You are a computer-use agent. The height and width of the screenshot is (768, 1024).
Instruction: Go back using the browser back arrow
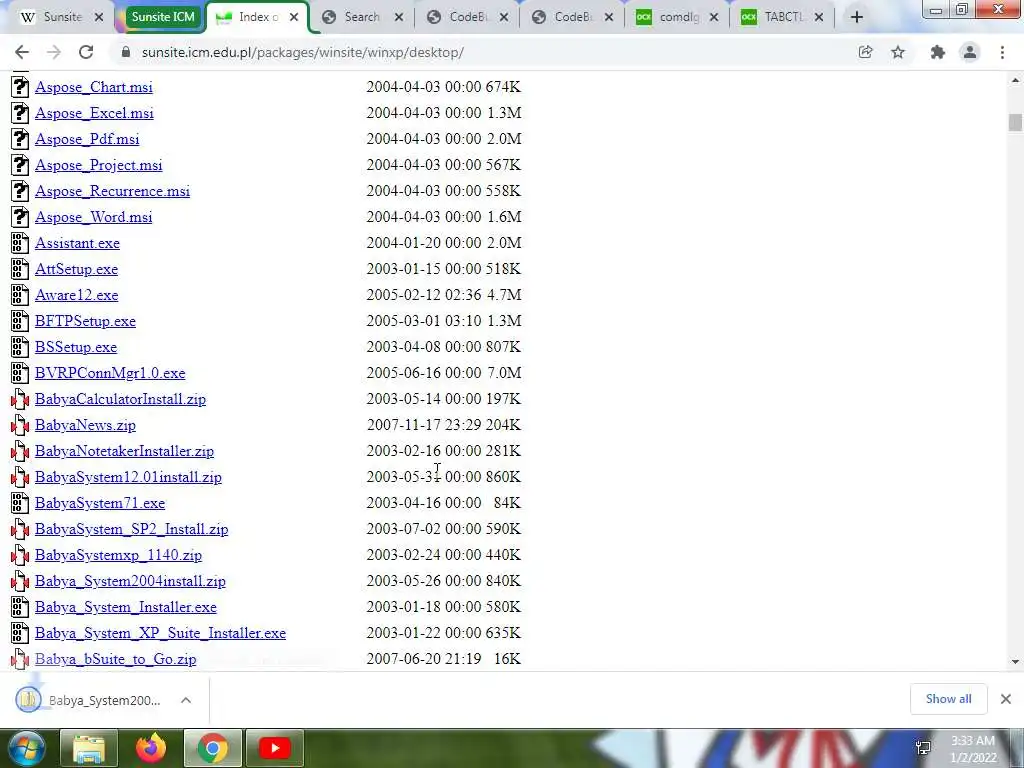[x=22, y=52]
